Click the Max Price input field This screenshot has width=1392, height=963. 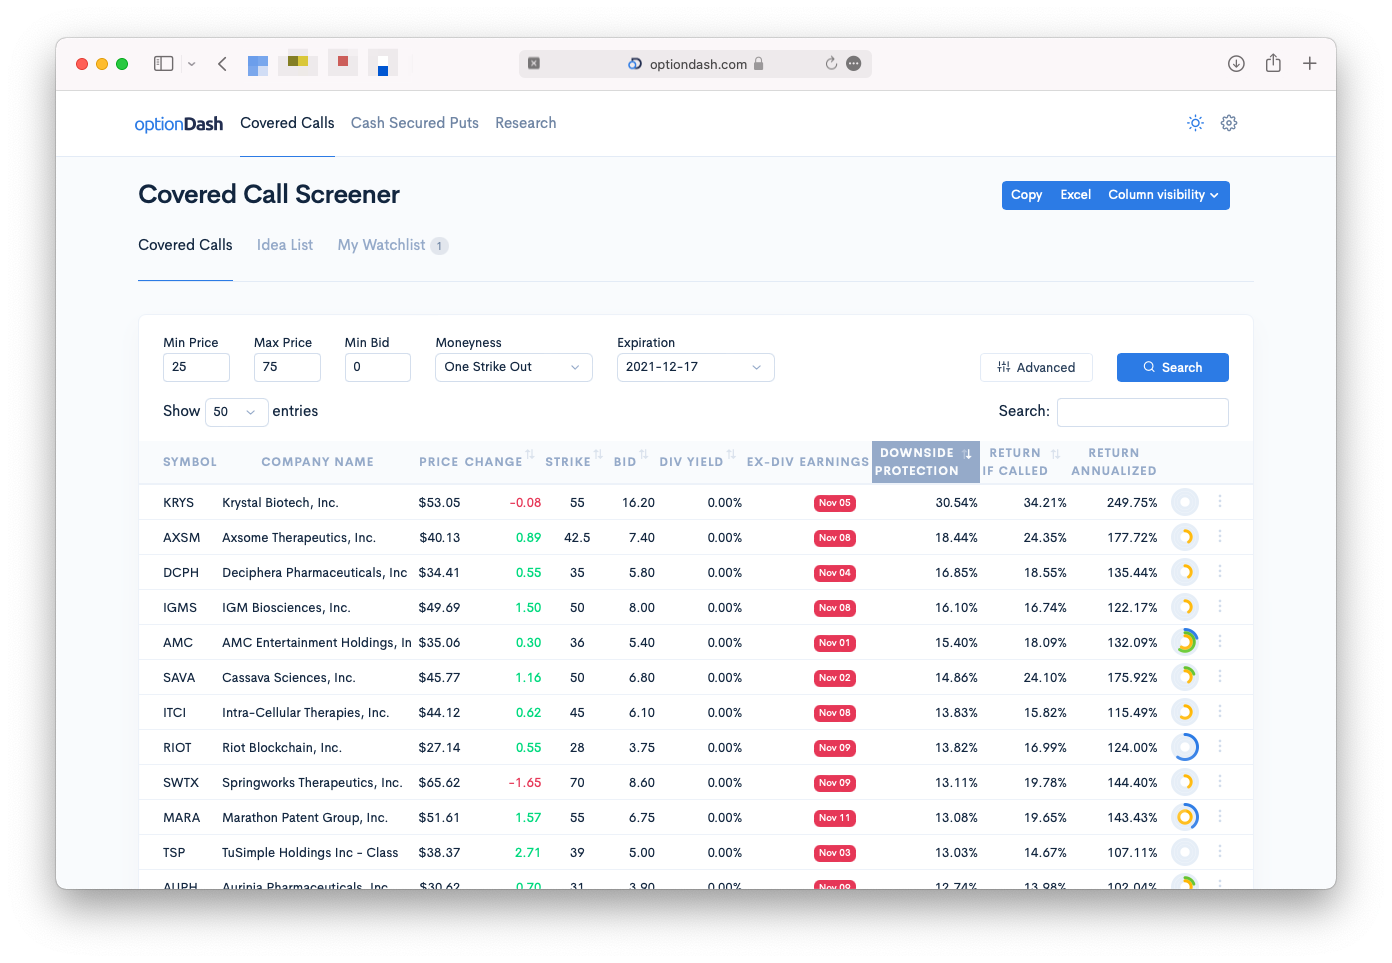[287, 367]
